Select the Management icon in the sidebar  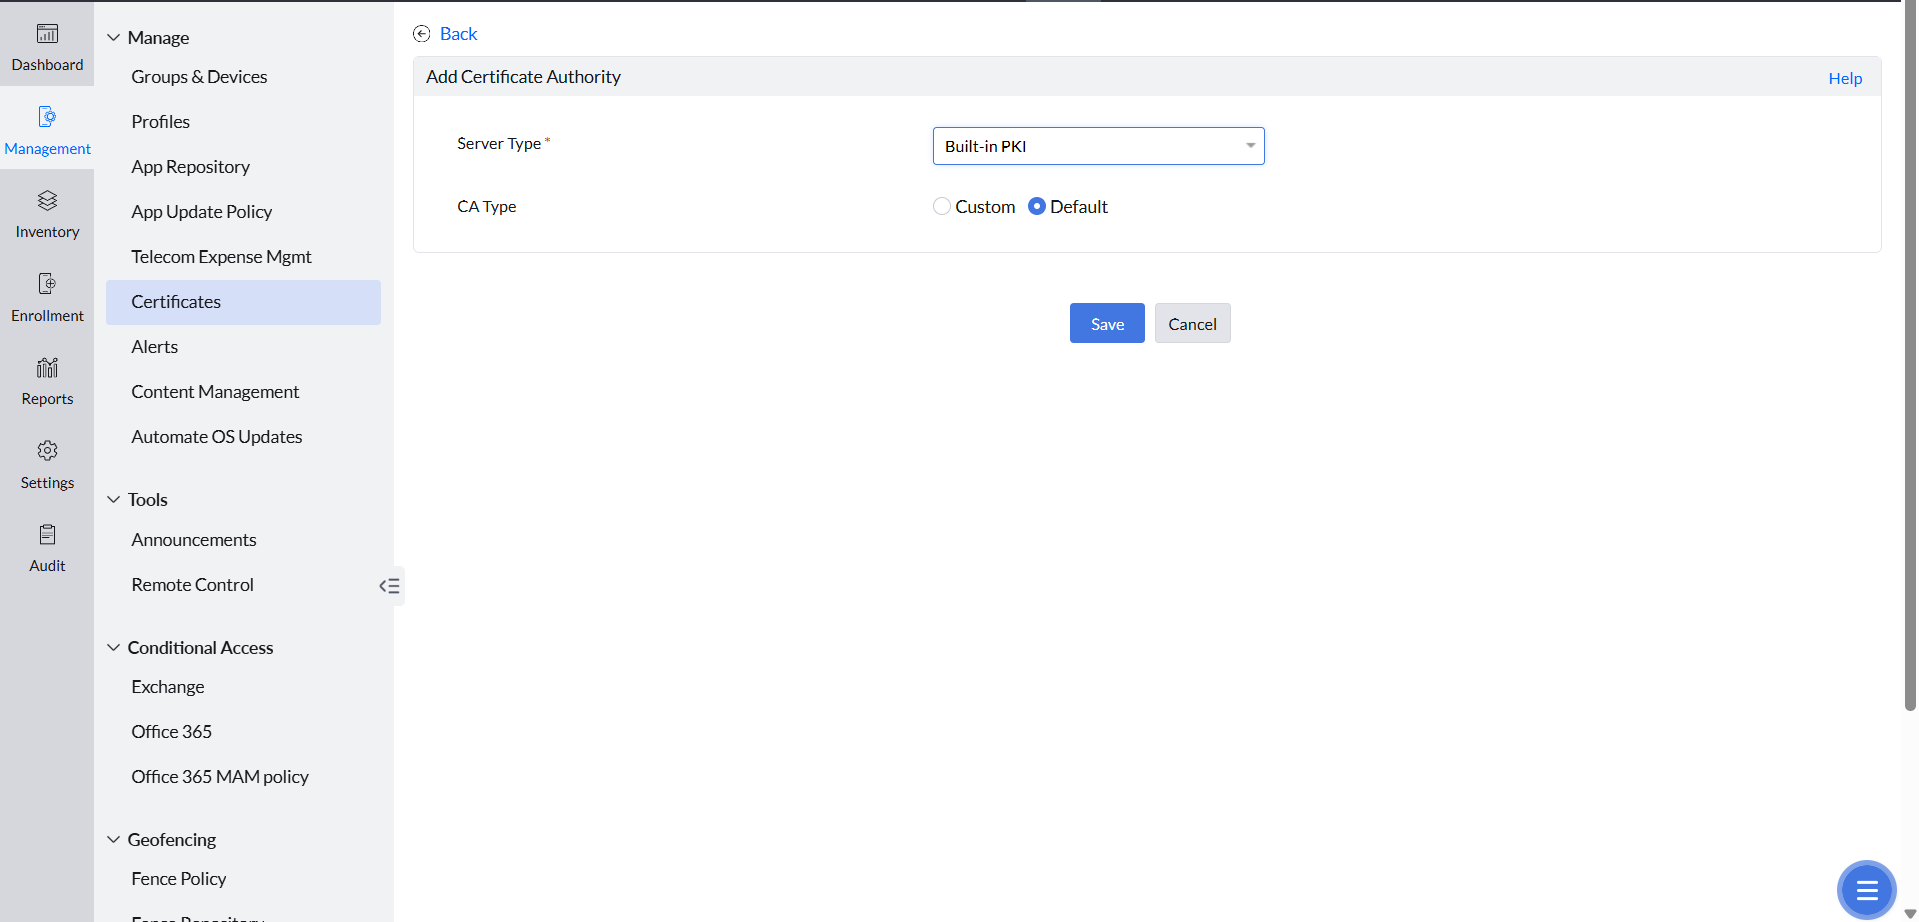point(47,128)
